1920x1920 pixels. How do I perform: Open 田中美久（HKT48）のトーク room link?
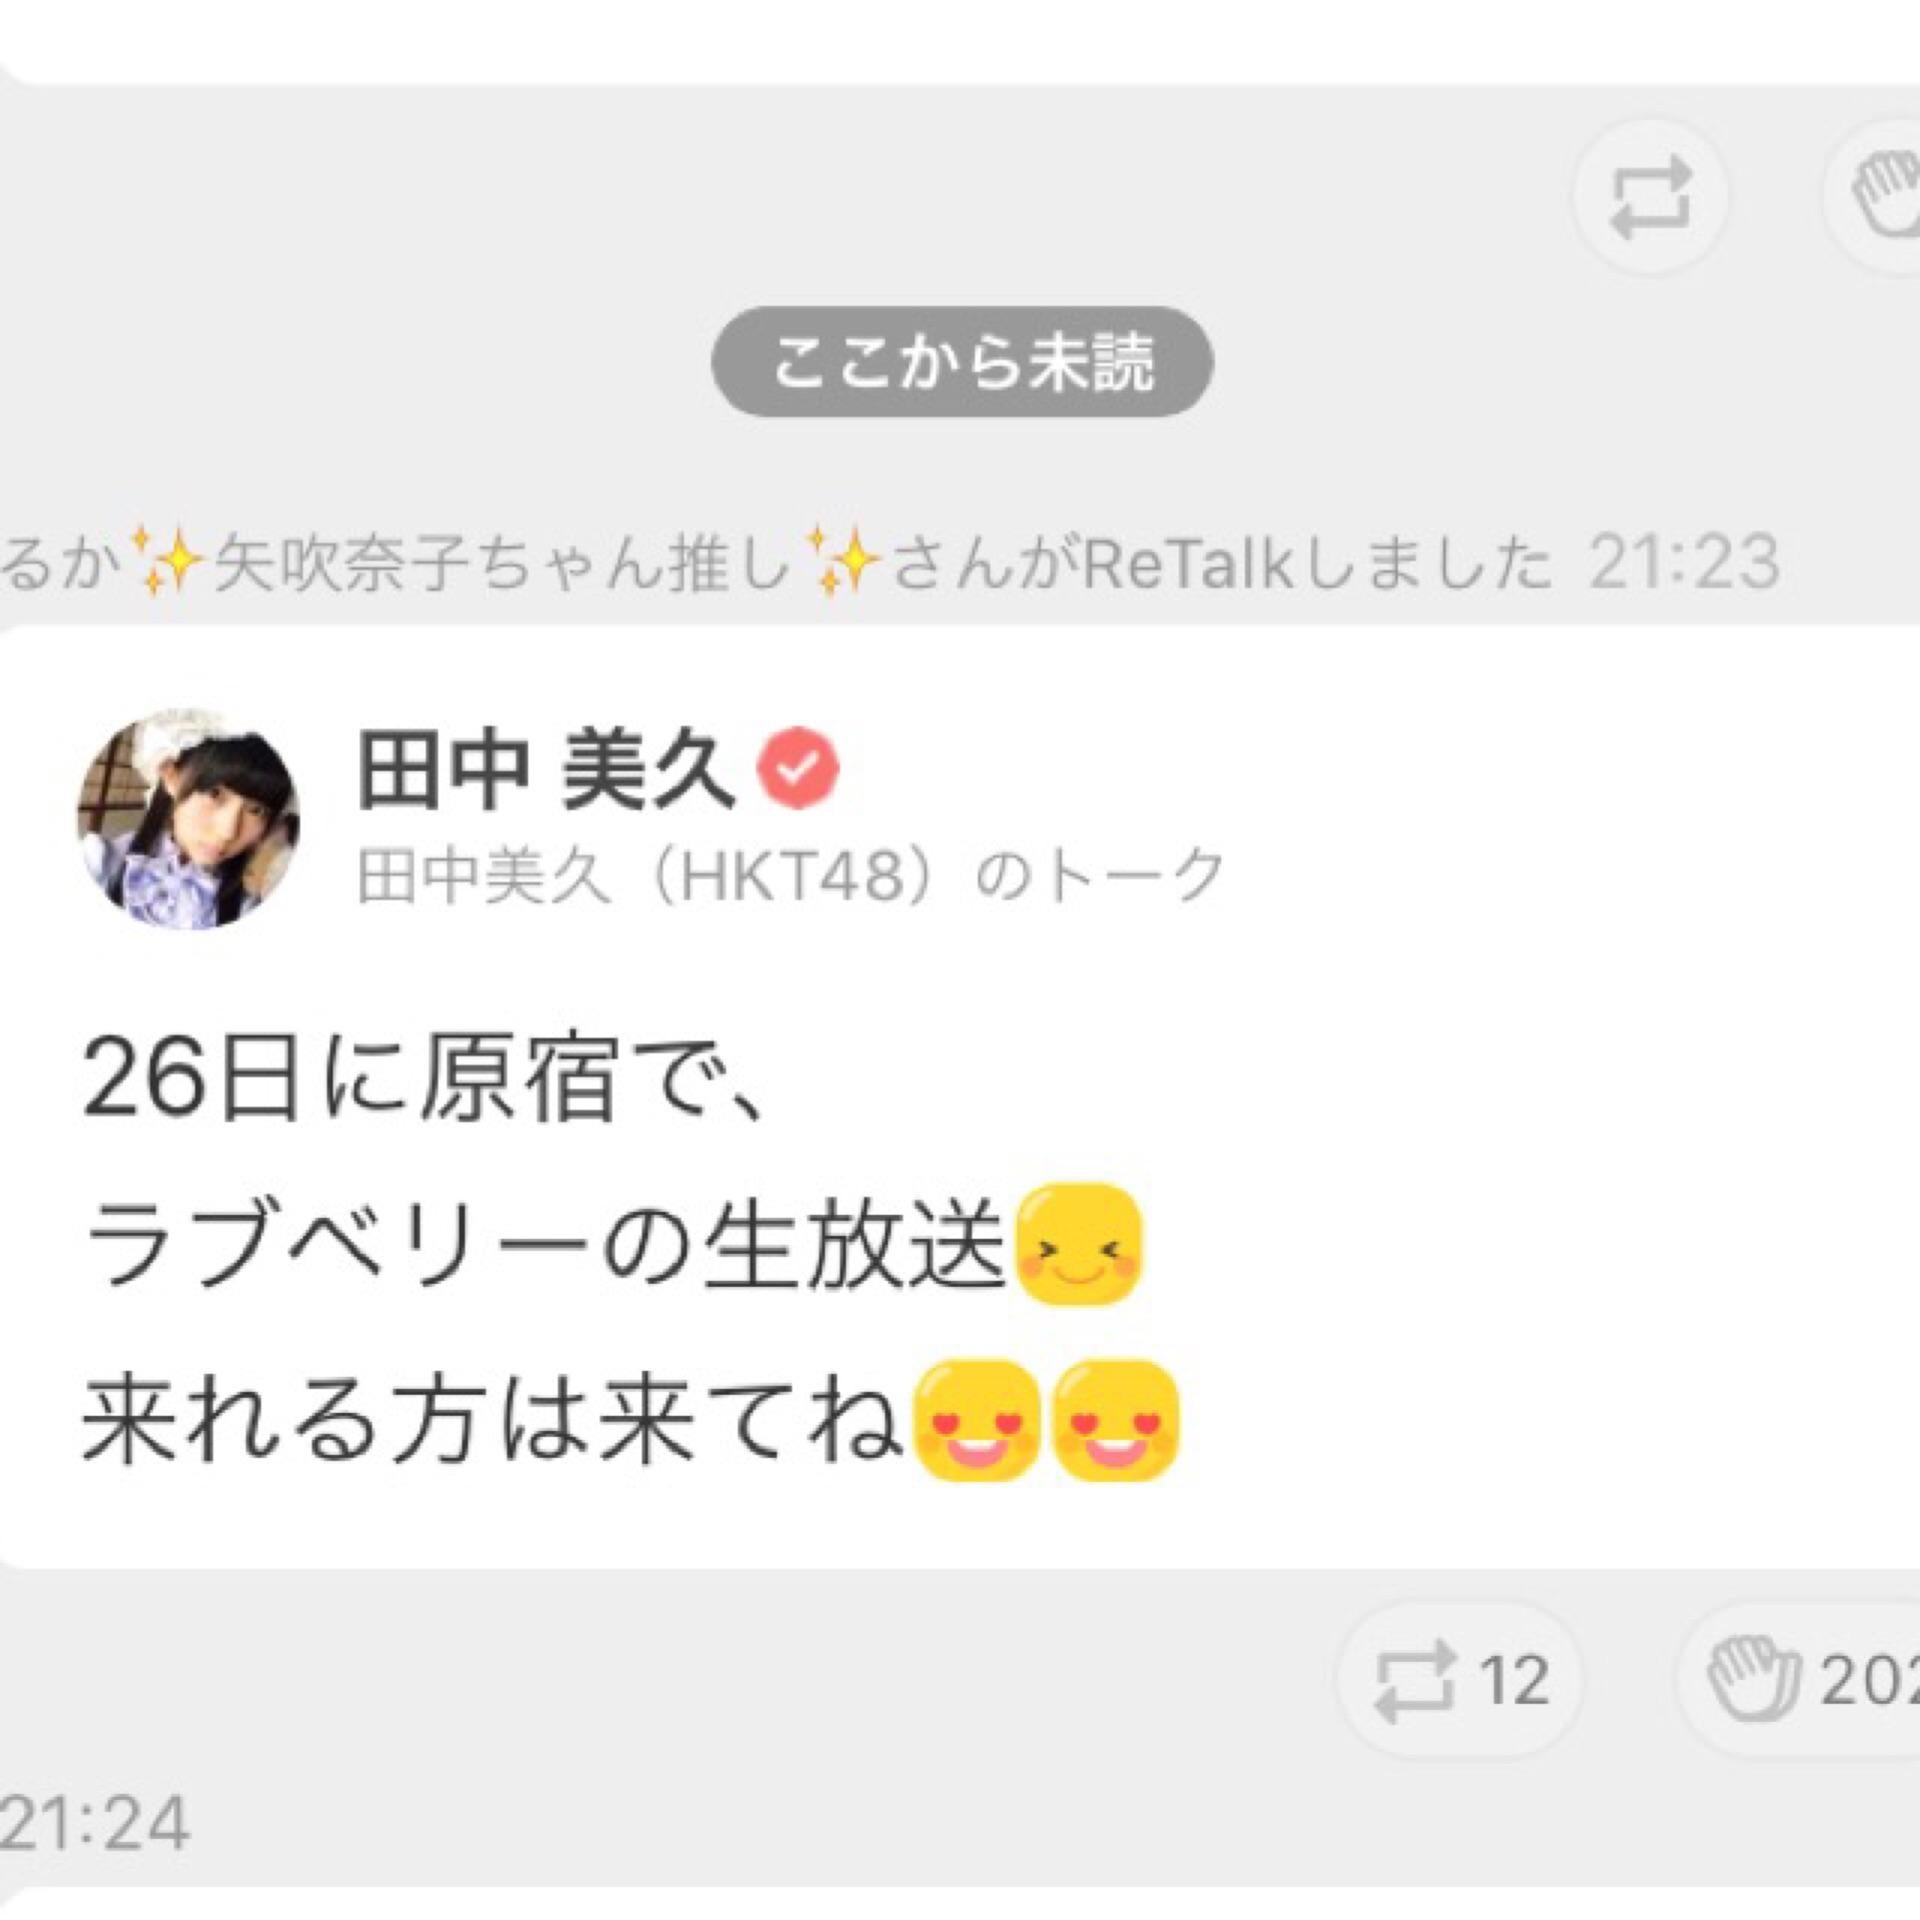pyautogui.click(x=790, y=876)
